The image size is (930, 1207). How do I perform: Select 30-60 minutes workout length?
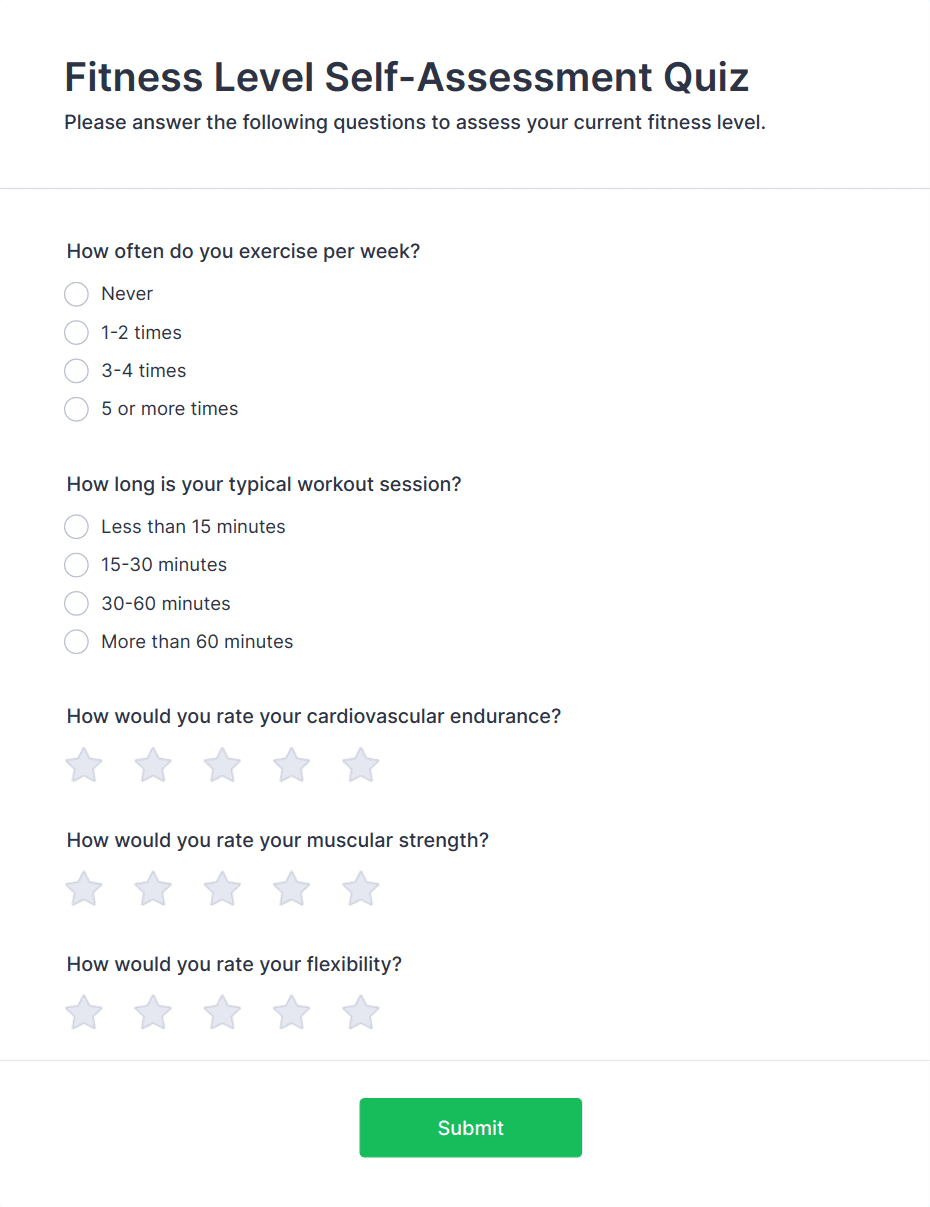pos(77,604)
